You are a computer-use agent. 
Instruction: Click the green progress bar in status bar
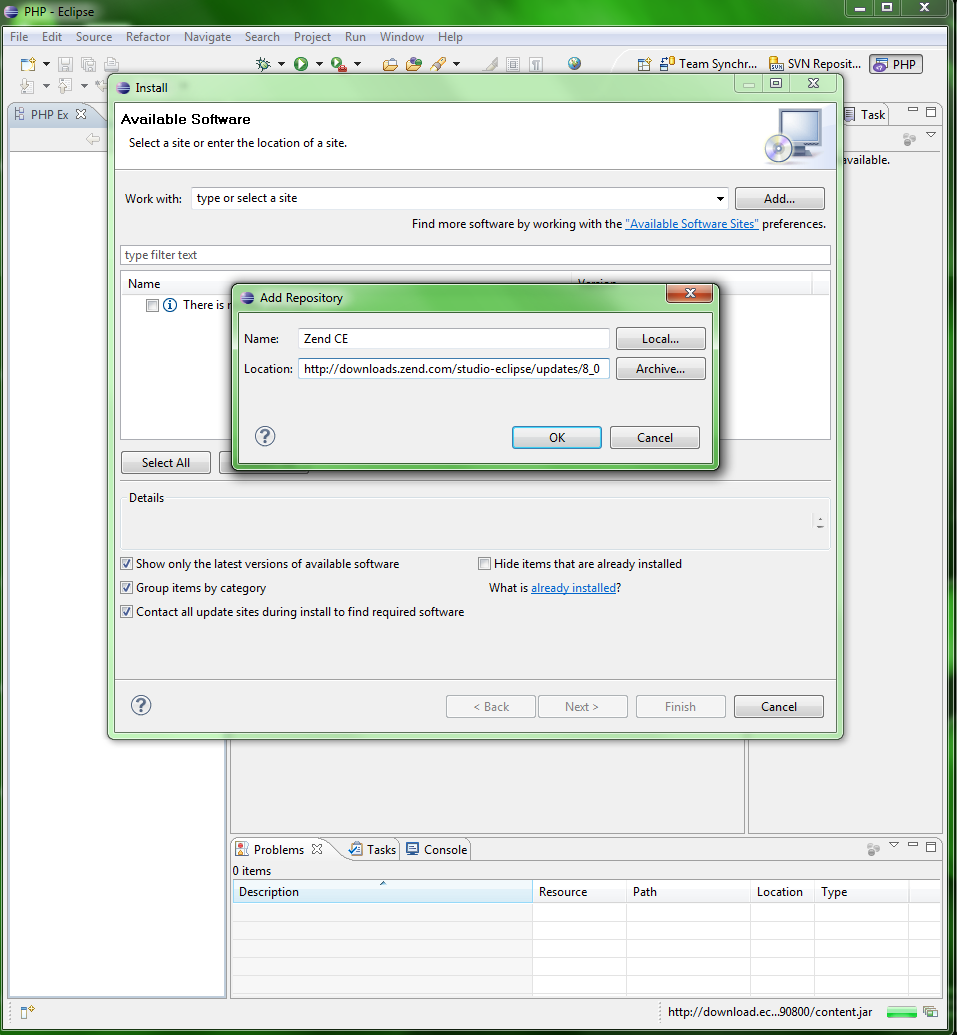tap(902, 1012)
